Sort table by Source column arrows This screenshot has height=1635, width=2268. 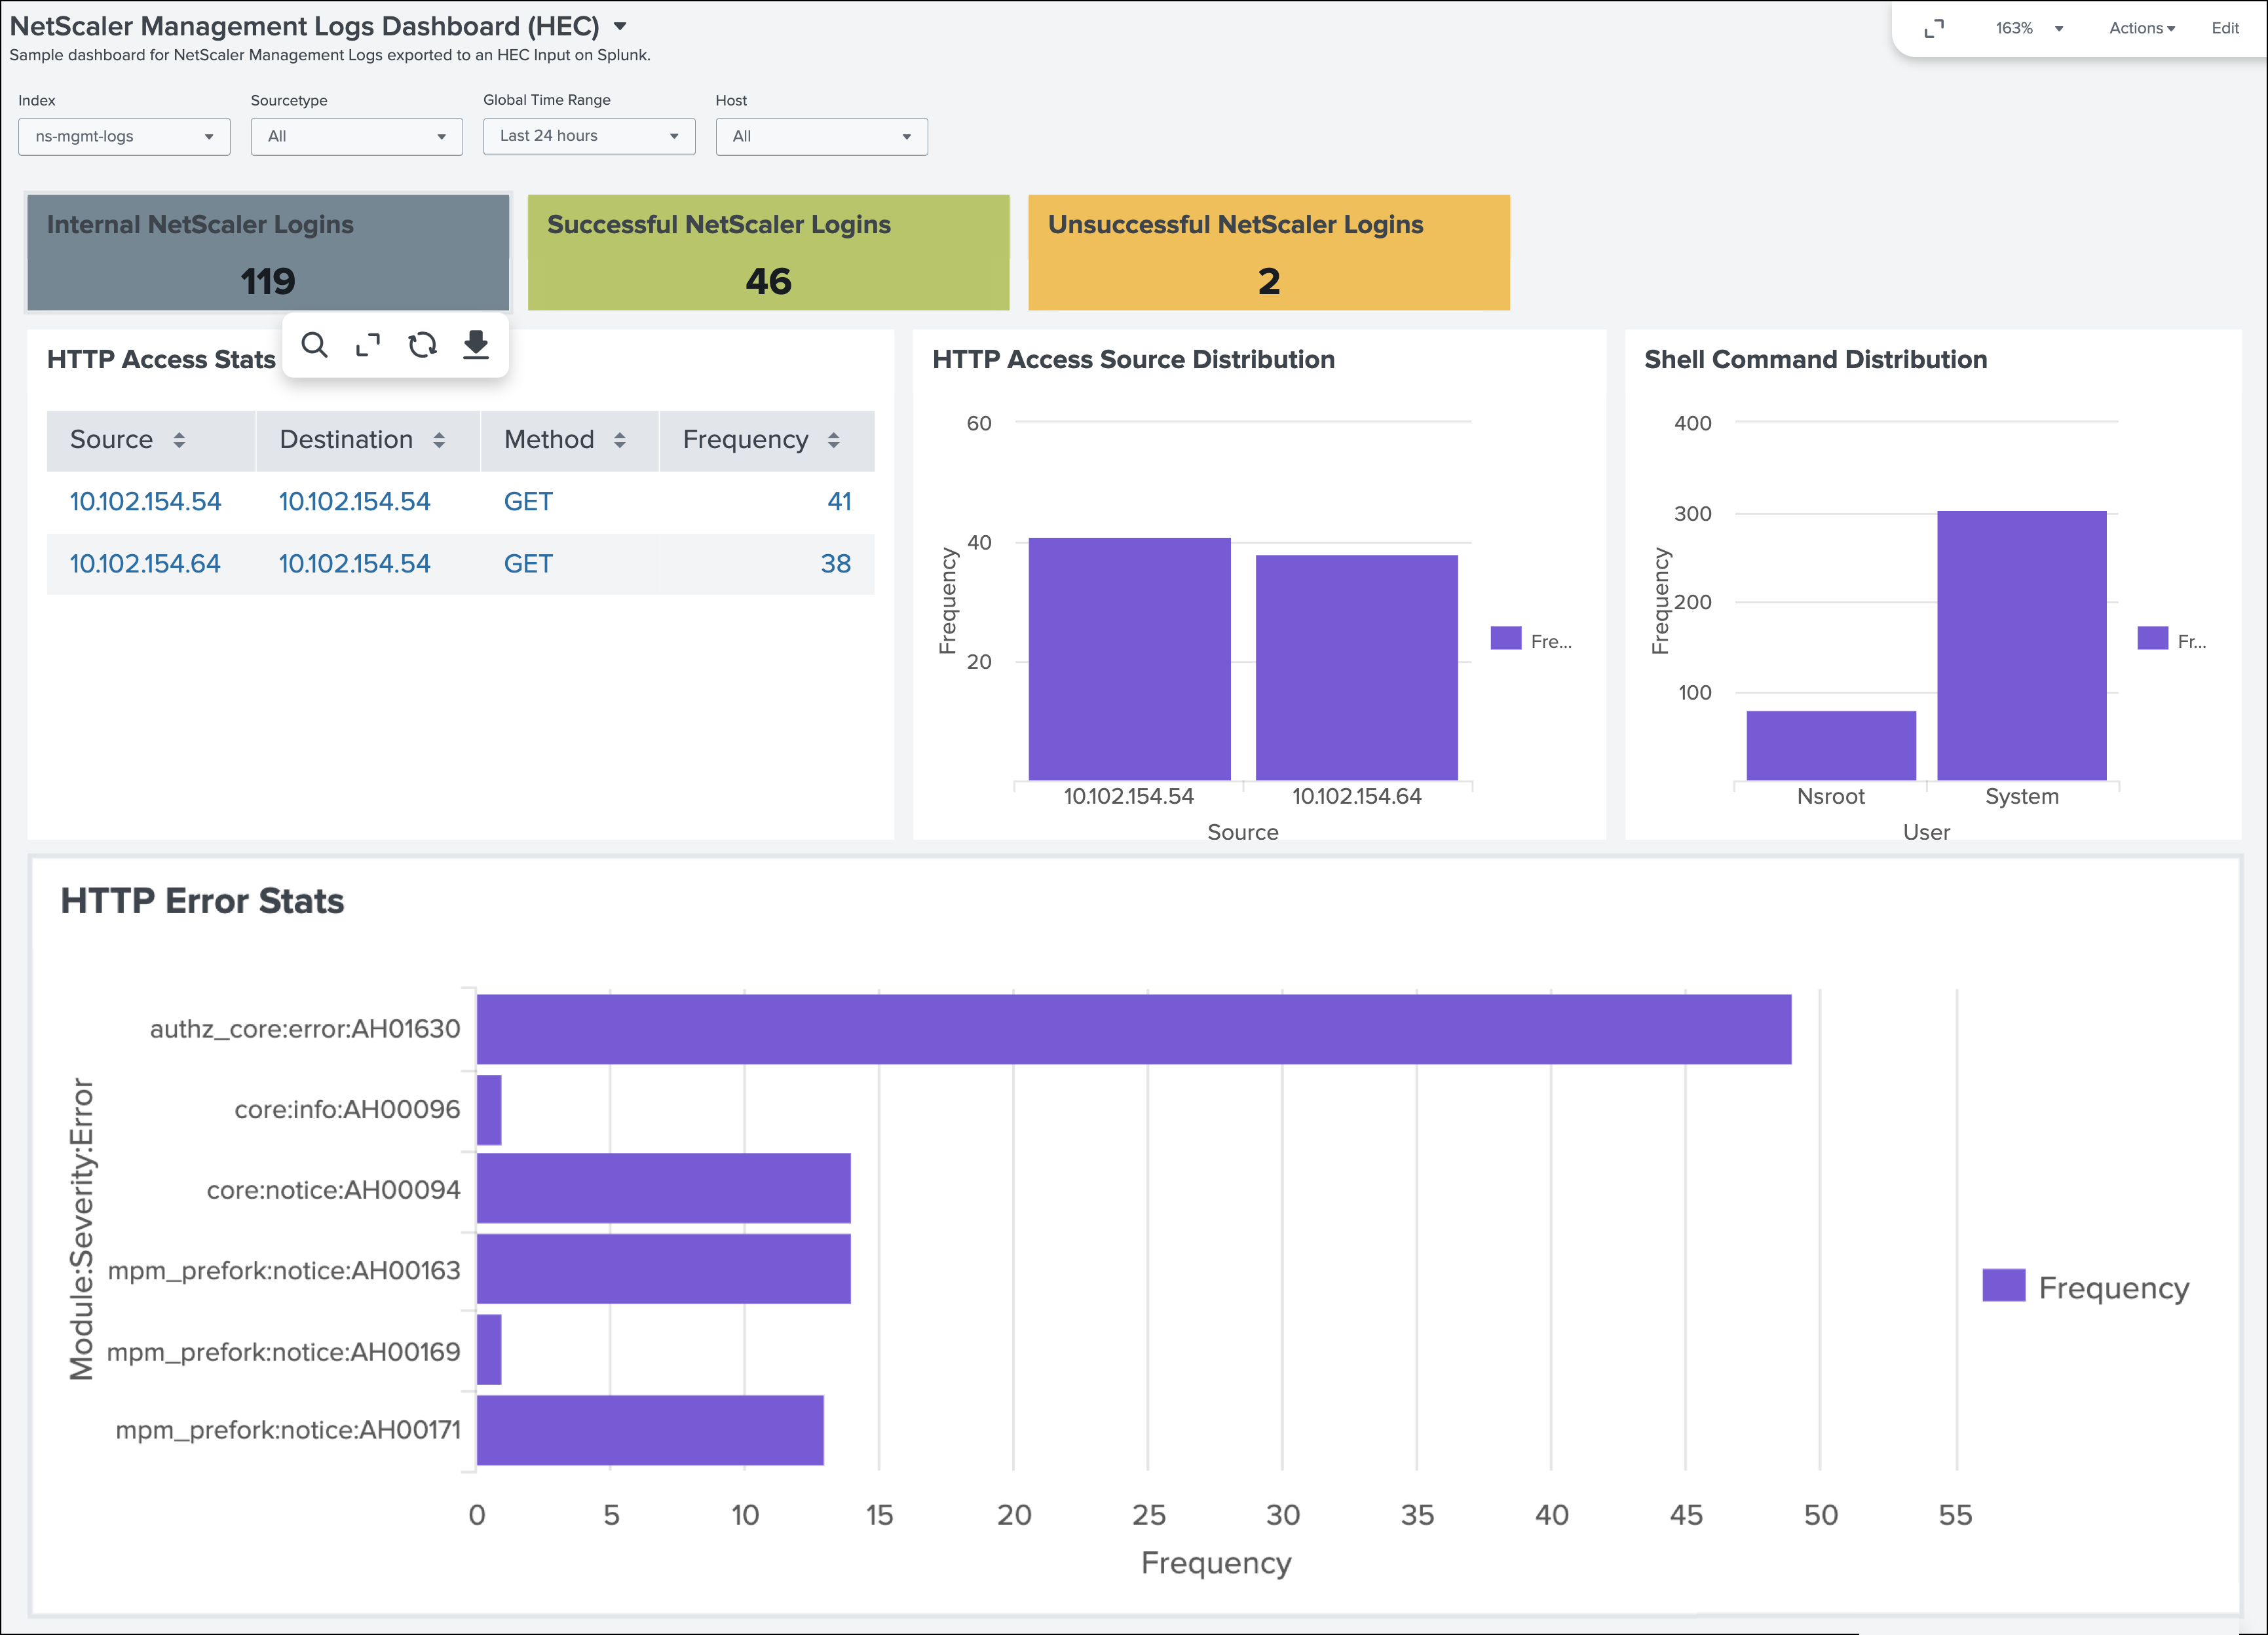pyautogui.click(x=179, y=440)
